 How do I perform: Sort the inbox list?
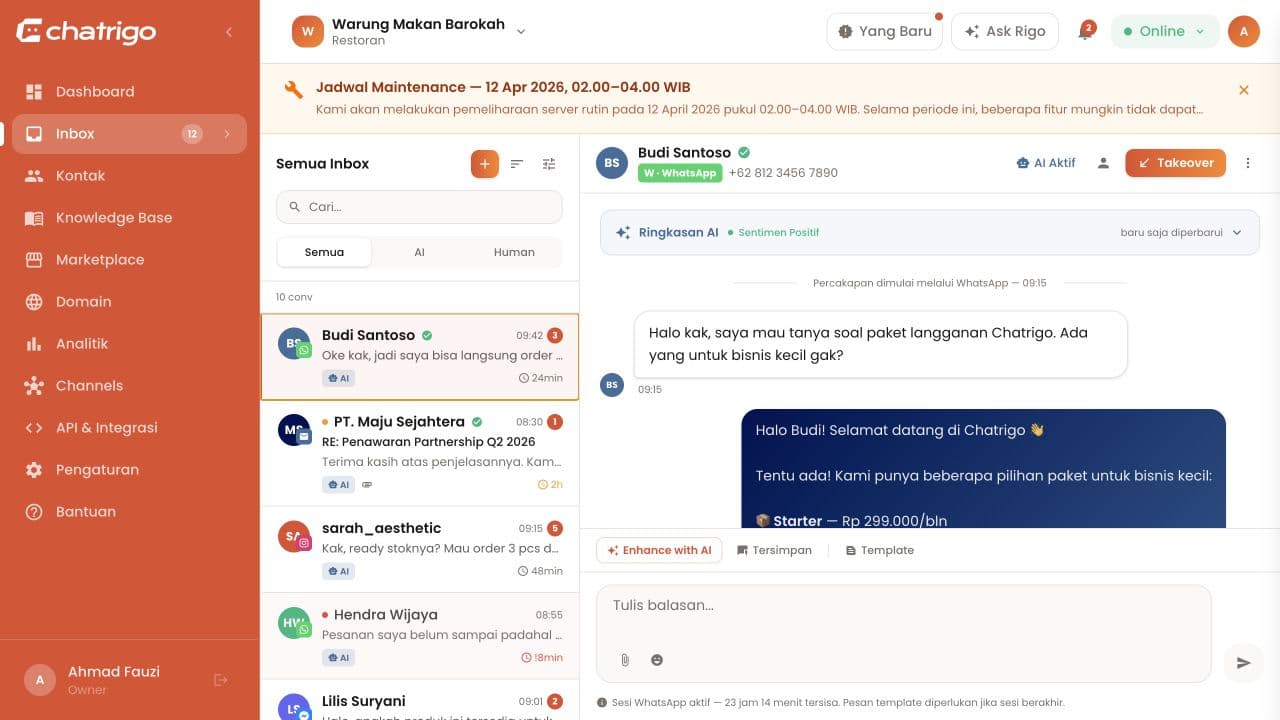tap(517, 164)
